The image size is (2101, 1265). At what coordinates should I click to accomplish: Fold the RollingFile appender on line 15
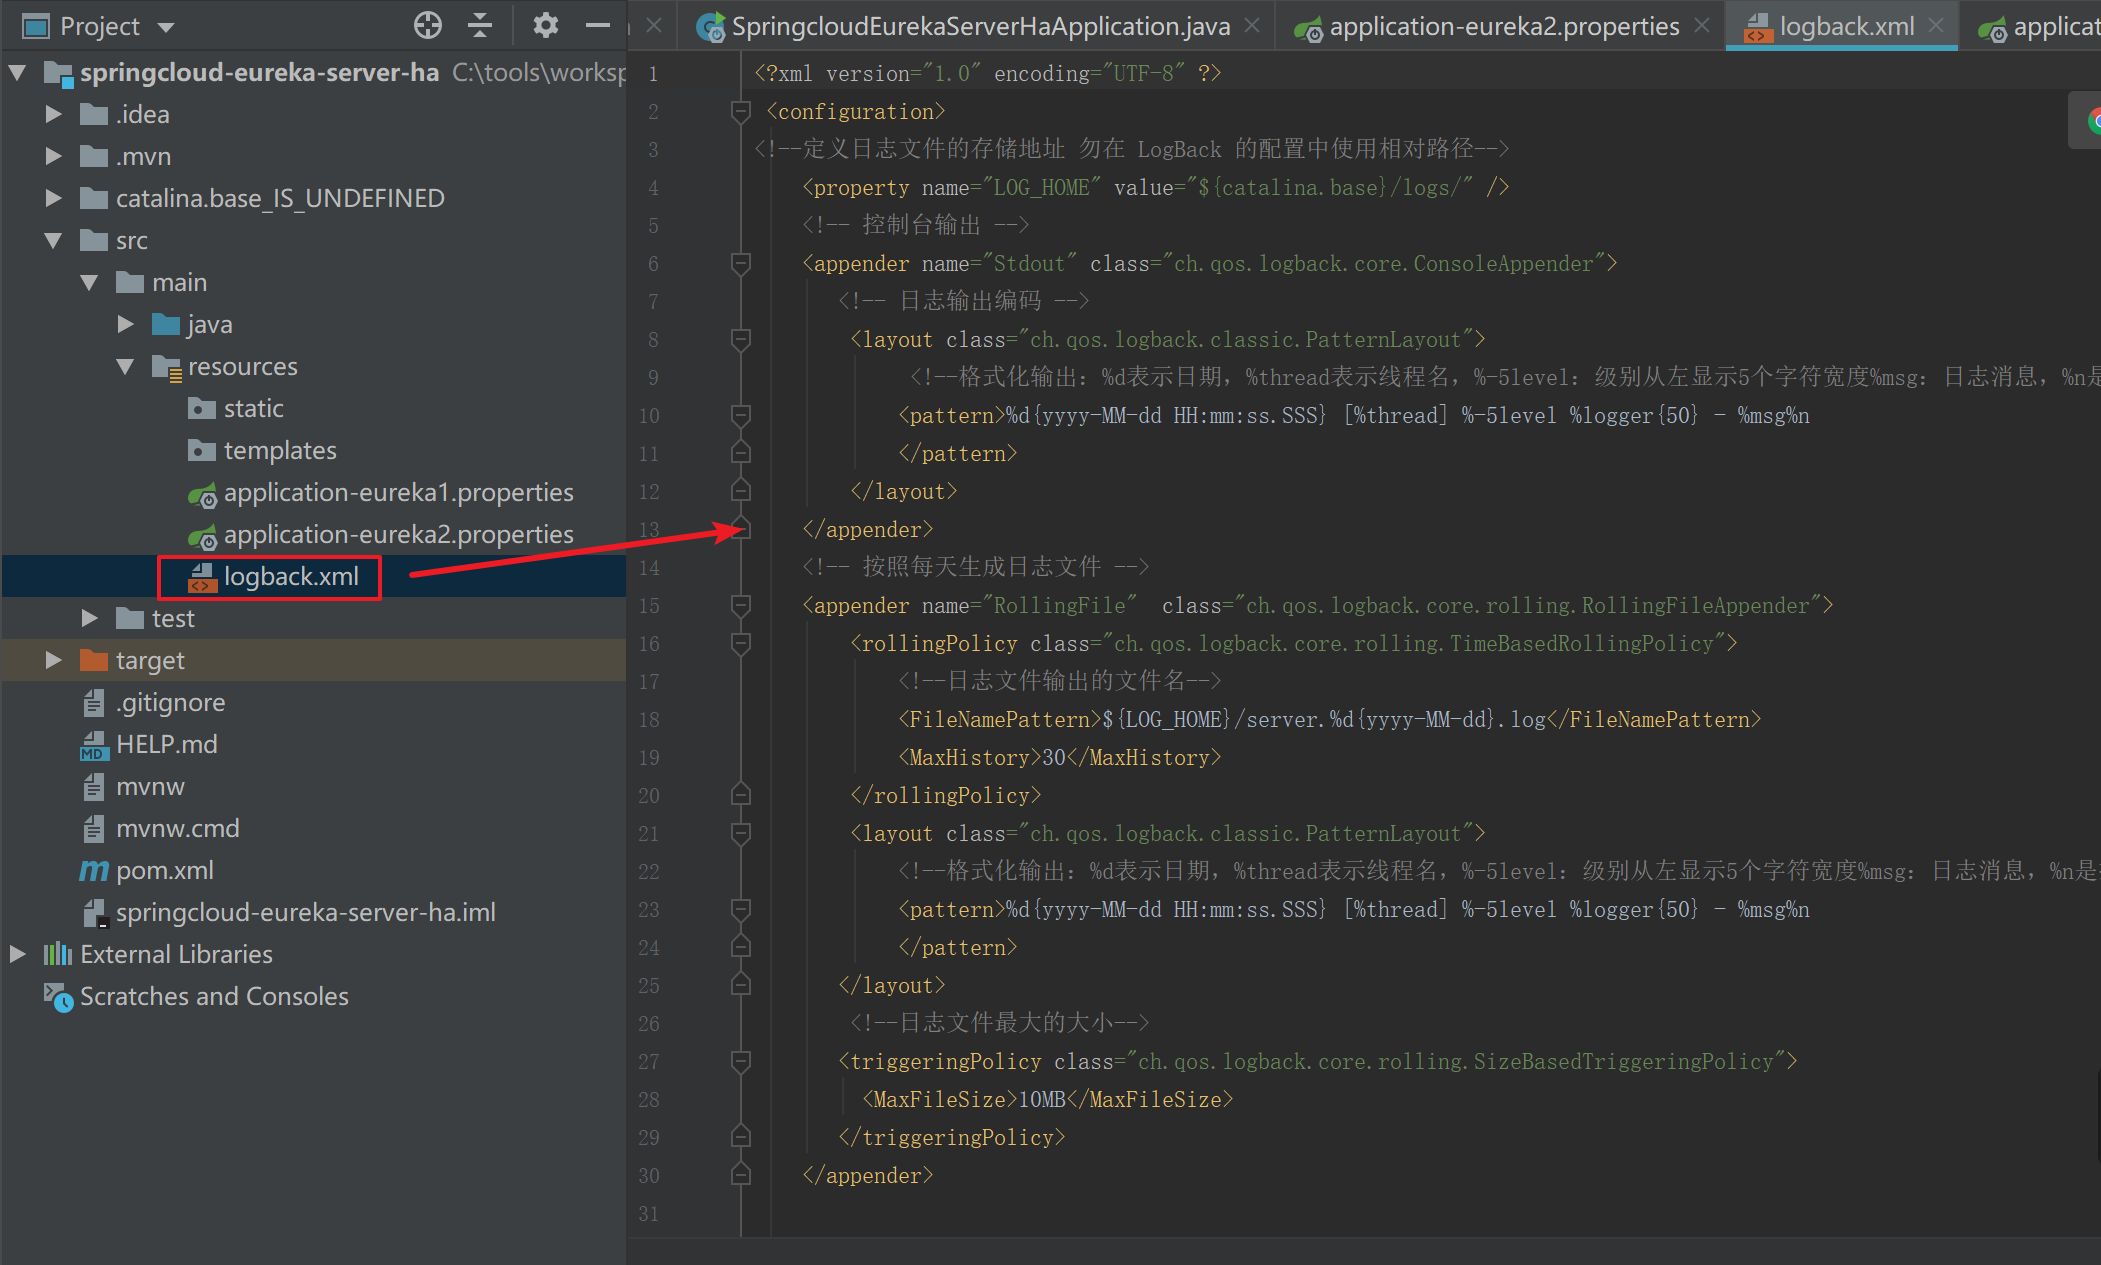741,605
